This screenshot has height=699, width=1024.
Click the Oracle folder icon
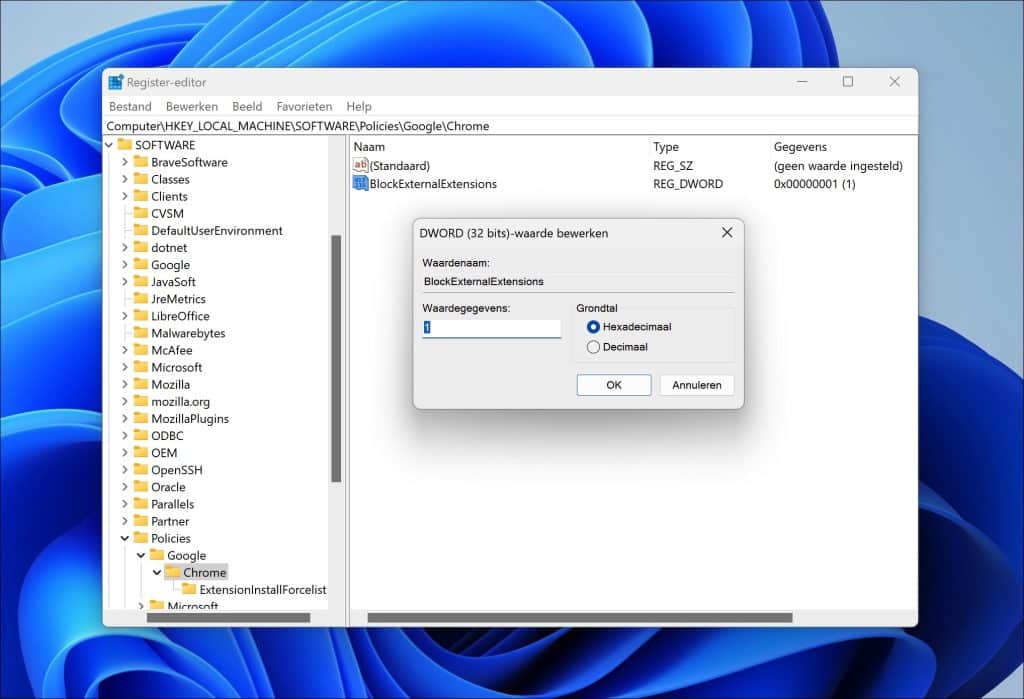click(x=140, y=486)
